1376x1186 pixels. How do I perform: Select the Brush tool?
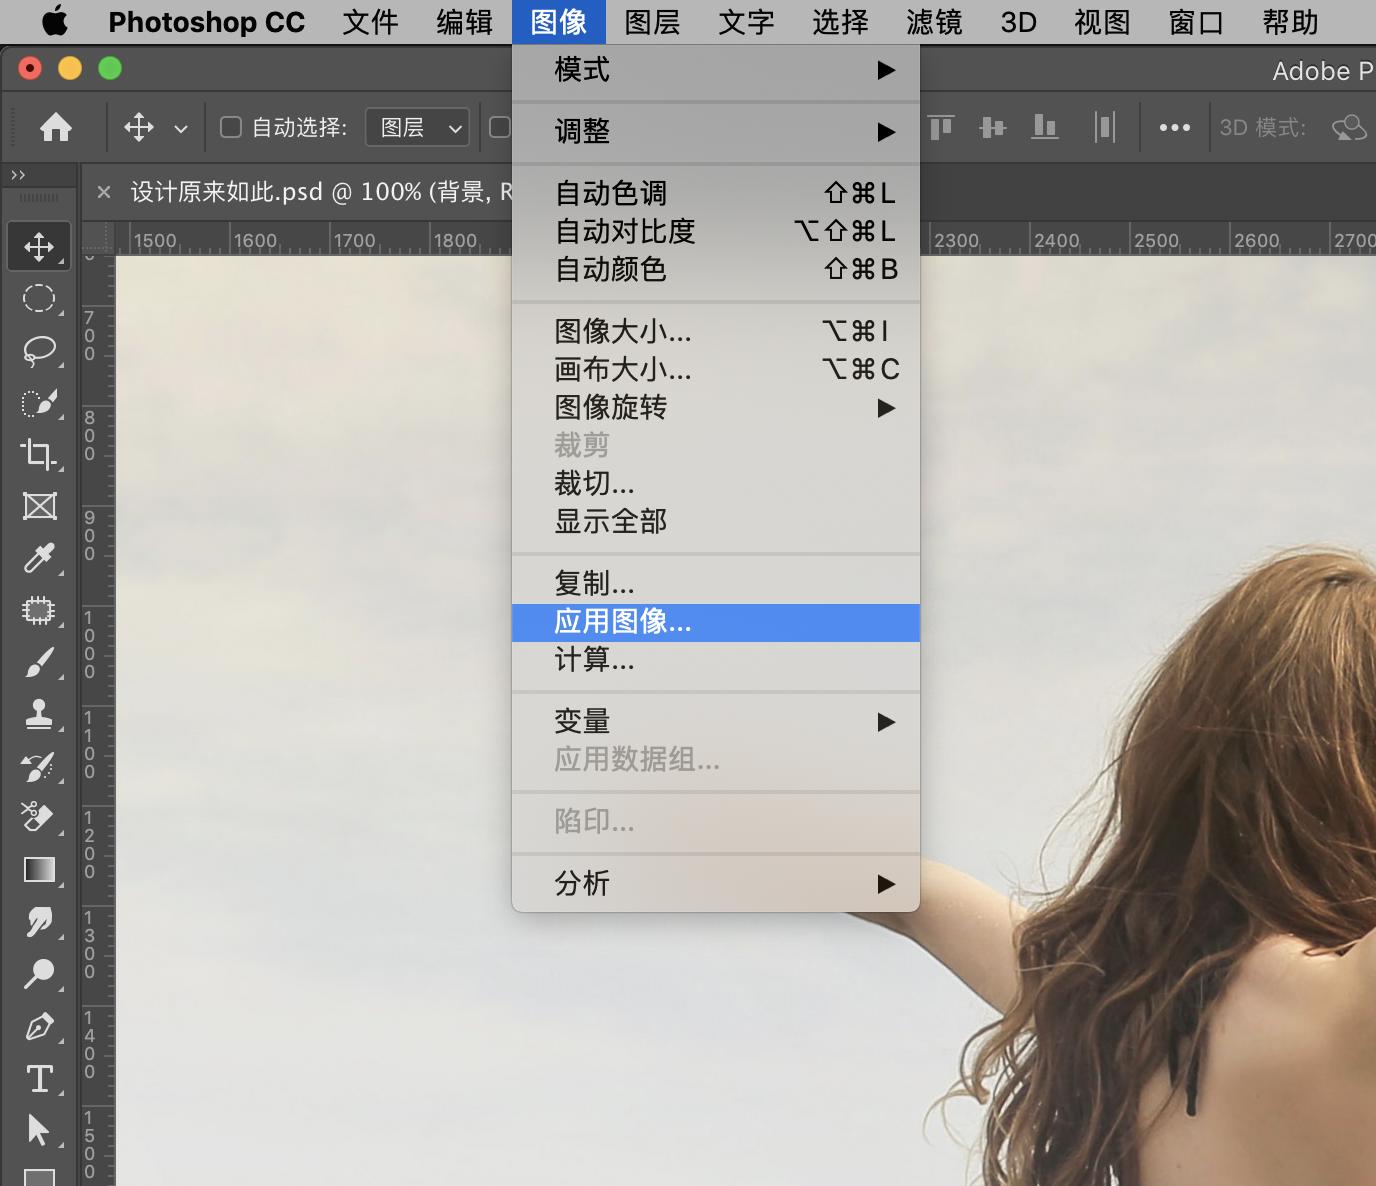click(39, 662)
